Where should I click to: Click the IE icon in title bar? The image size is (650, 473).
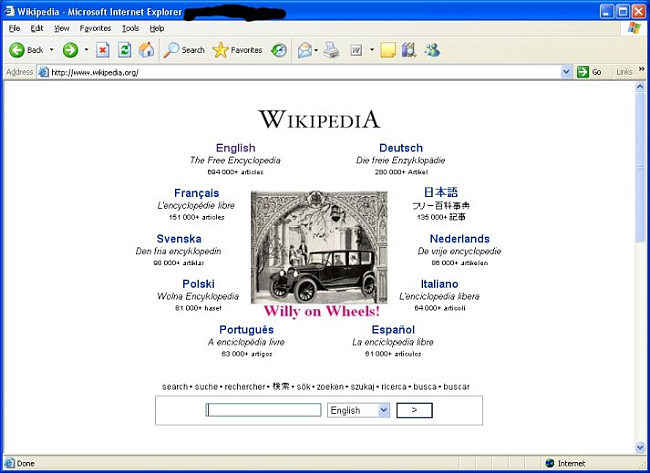coord(9,11)
